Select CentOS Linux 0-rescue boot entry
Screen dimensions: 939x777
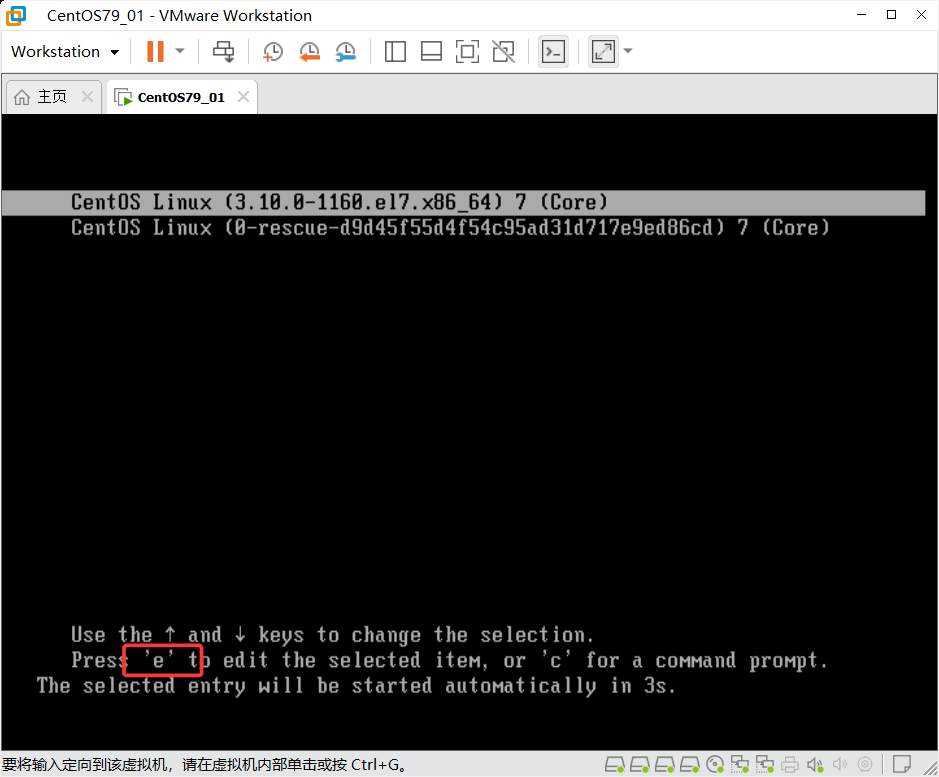tap(450, 228)
